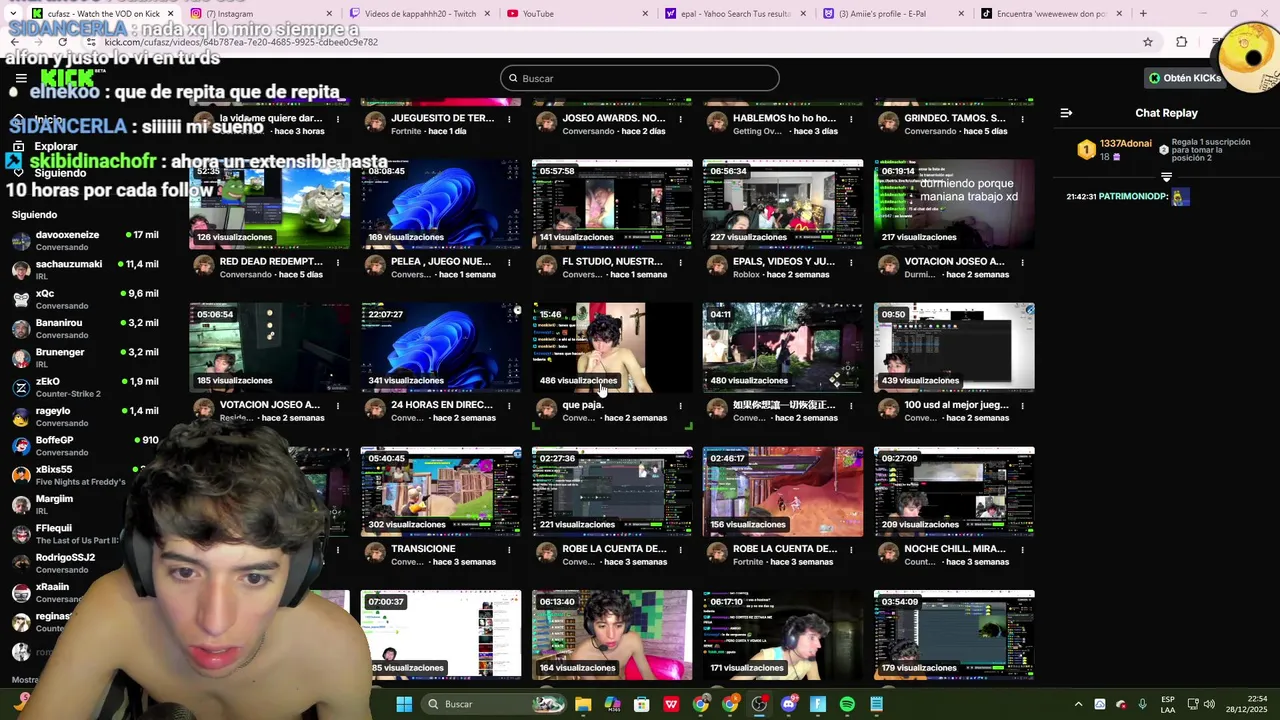
Task: Open OBS Studio from taskbar
Action: (x=759, y=704)
